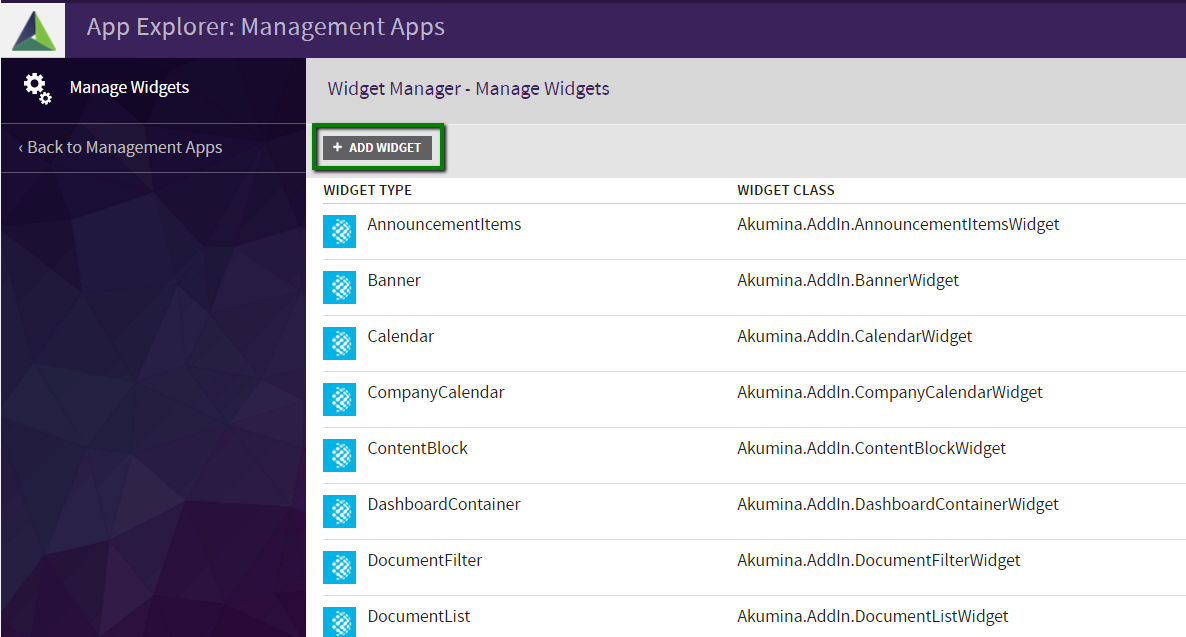Select the Calendar widget icon

coord(340,344)
